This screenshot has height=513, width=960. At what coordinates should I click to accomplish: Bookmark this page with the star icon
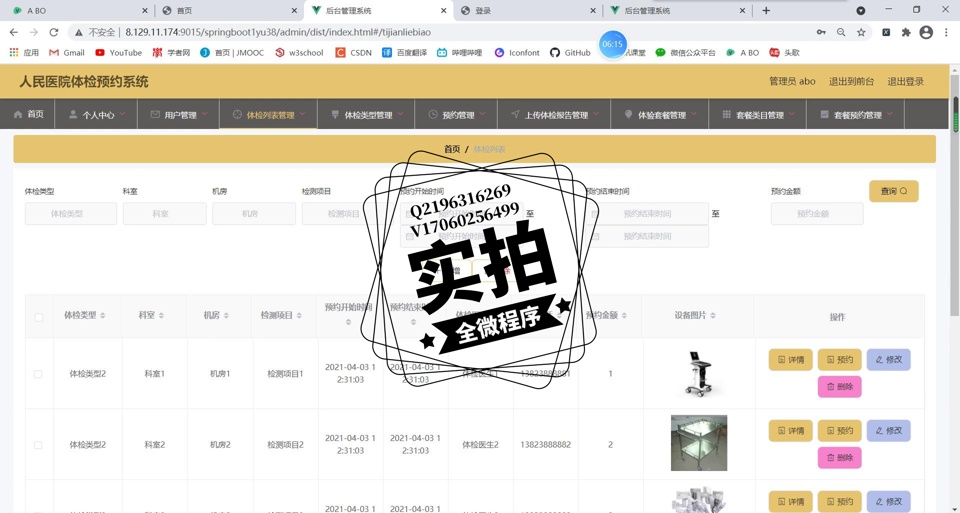[861, 32]
